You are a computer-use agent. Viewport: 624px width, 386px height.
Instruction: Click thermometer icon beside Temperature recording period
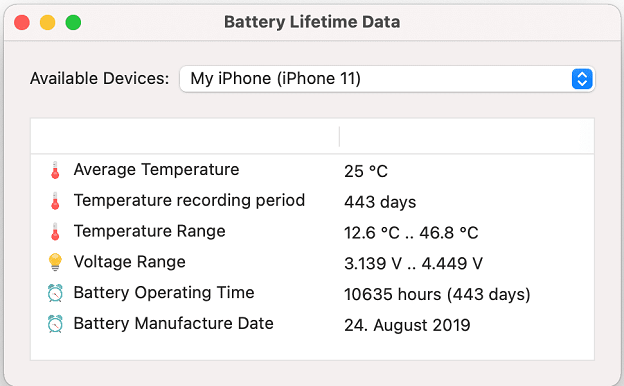(x=55, y=201)
